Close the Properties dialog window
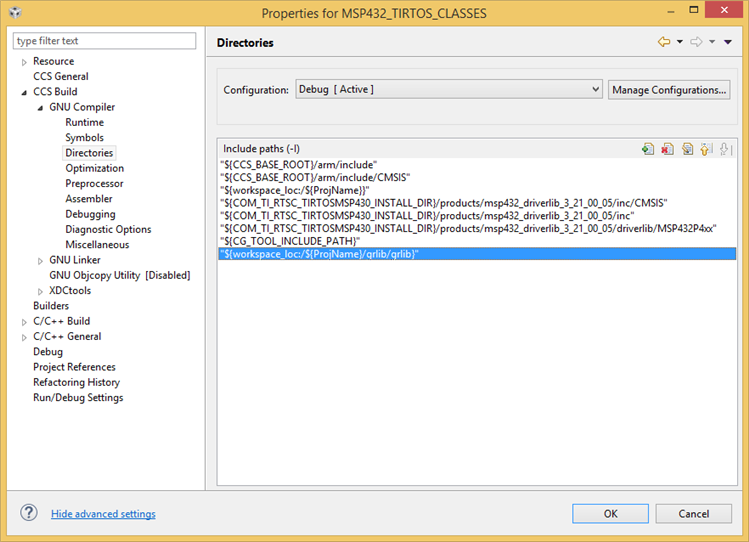749x542 pixels. click(724, 10)
